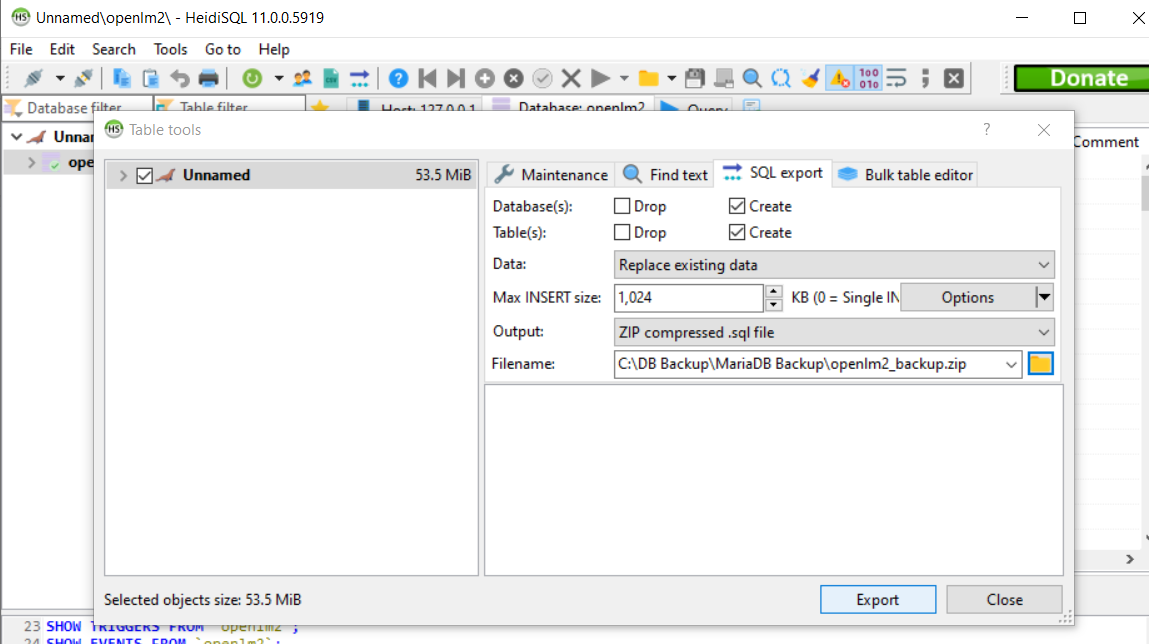Open the Output 'ZIP compressed .sql file' dropdown
The height and width of the screenshot is (644, 1149).
tap(834, 332)
